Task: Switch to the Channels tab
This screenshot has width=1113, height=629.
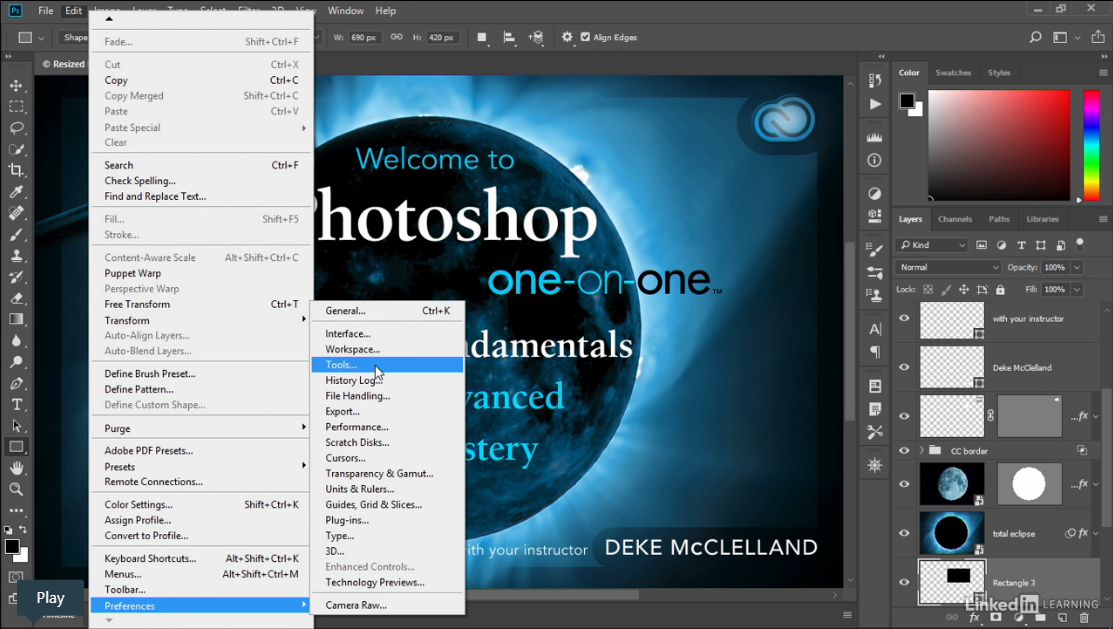Action: click(x=955, y=219)
